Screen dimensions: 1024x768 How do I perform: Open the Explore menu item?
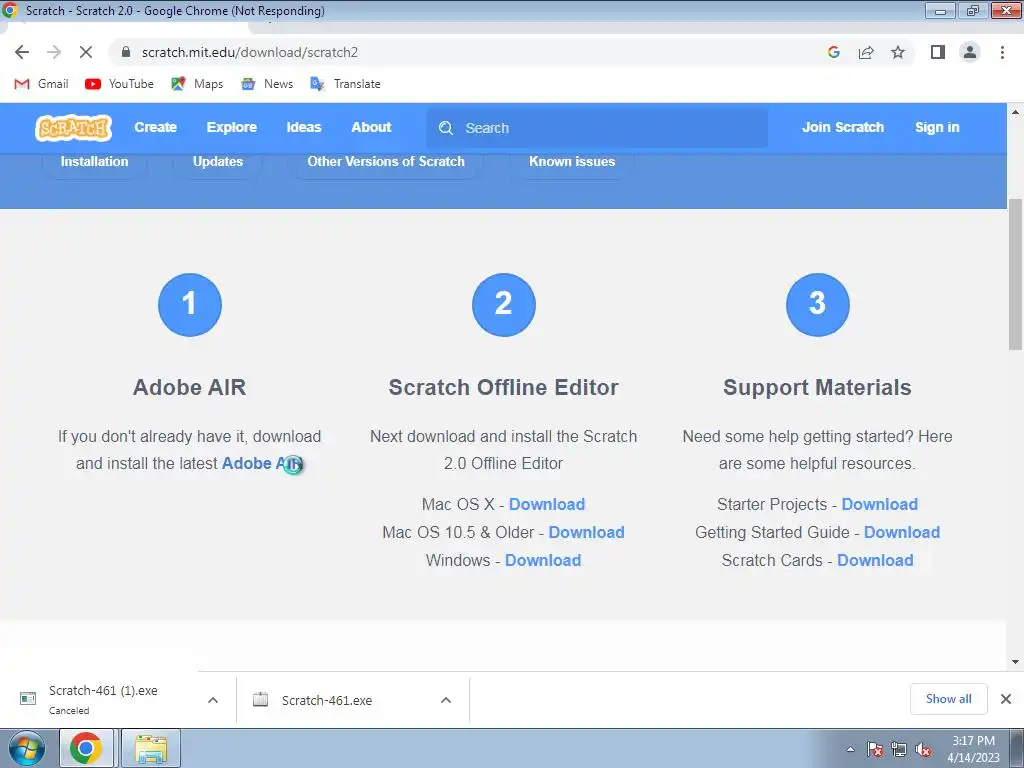point(232,127)
